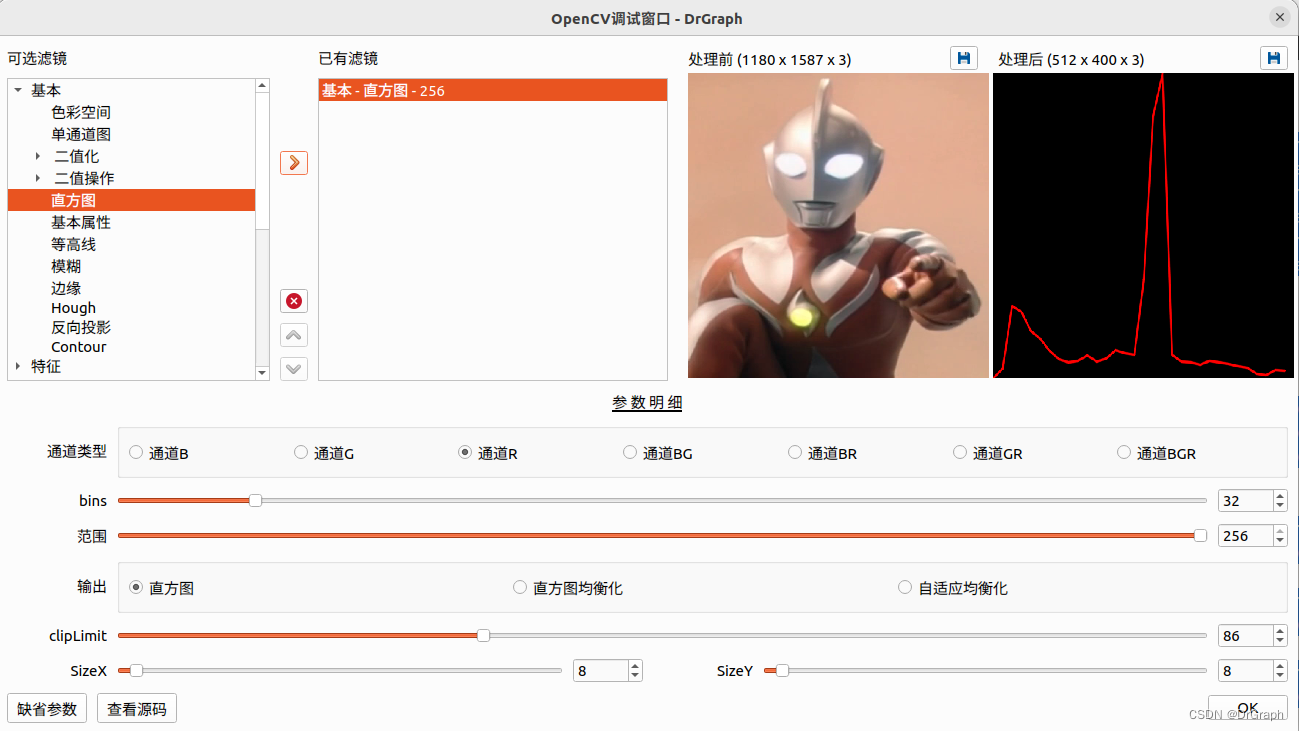This screenshot has width=1299, height=731.
Task: Select 单通道图 in the filter tree
Action: (81, 134)
